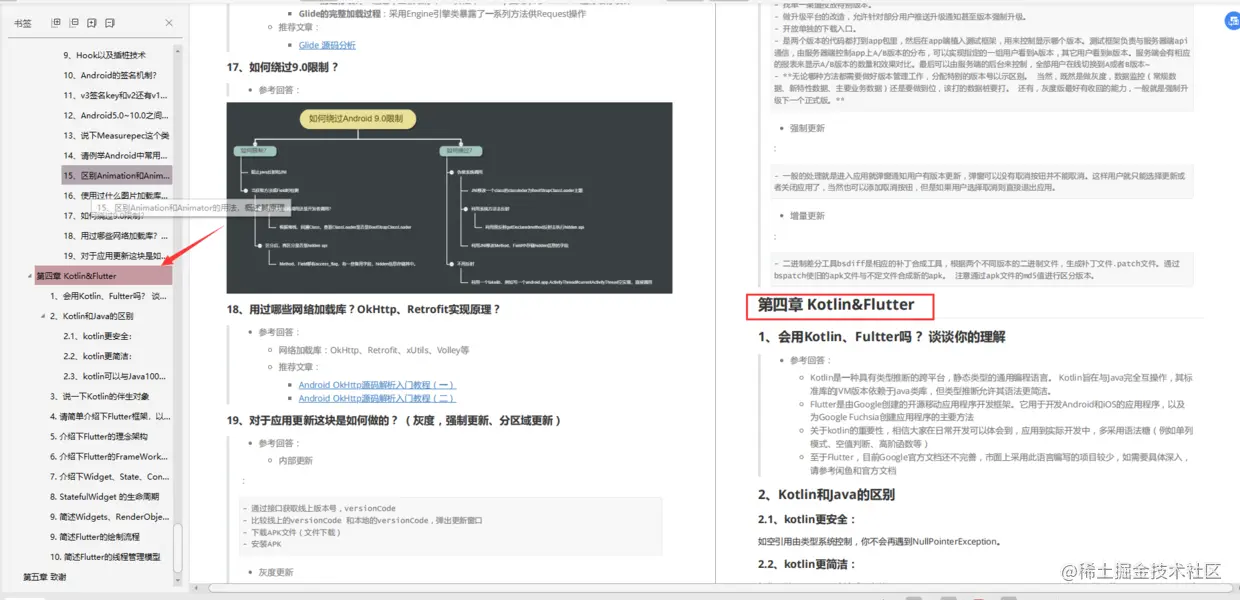This screenshot has width=1240, height=600.
Task: Collapse the 第四章 Kotlin&Flutter bookmark node
Action: (29, 276)
